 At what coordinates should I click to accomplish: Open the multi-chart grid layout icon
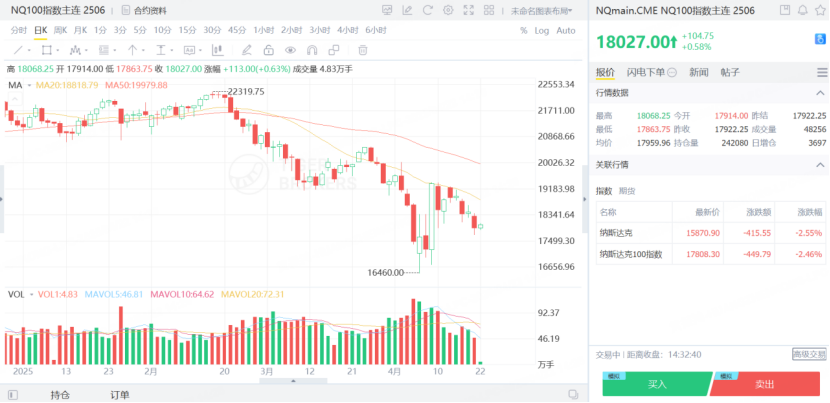[489, 10]
